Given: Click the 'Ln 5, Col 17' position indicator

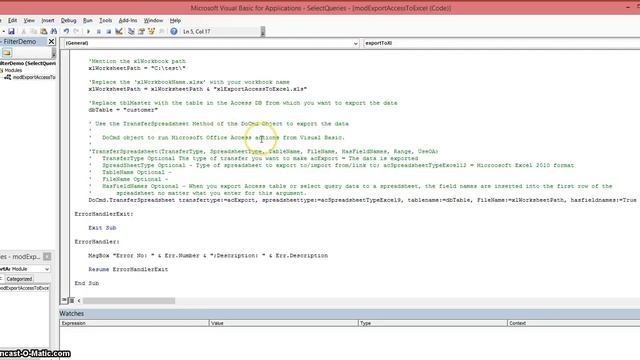Looking at the screenshot, I should (197, 31).
